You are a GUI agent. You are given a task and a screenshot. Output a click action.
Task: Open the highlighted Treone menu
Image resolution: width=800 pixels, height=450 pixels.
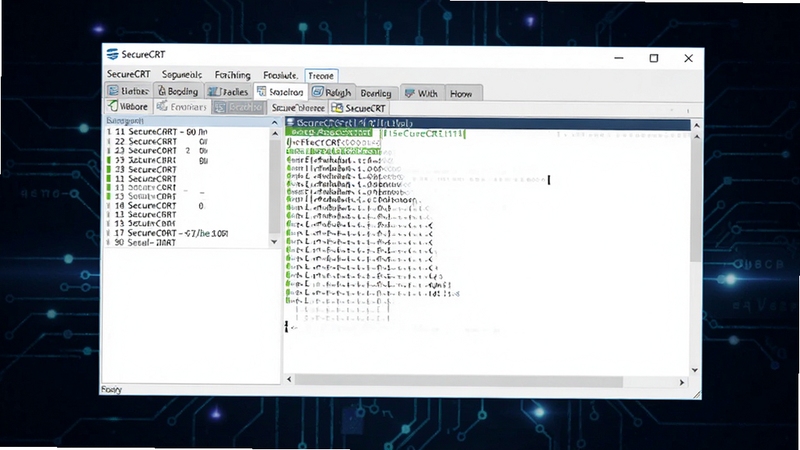click(x=321, y=76)
